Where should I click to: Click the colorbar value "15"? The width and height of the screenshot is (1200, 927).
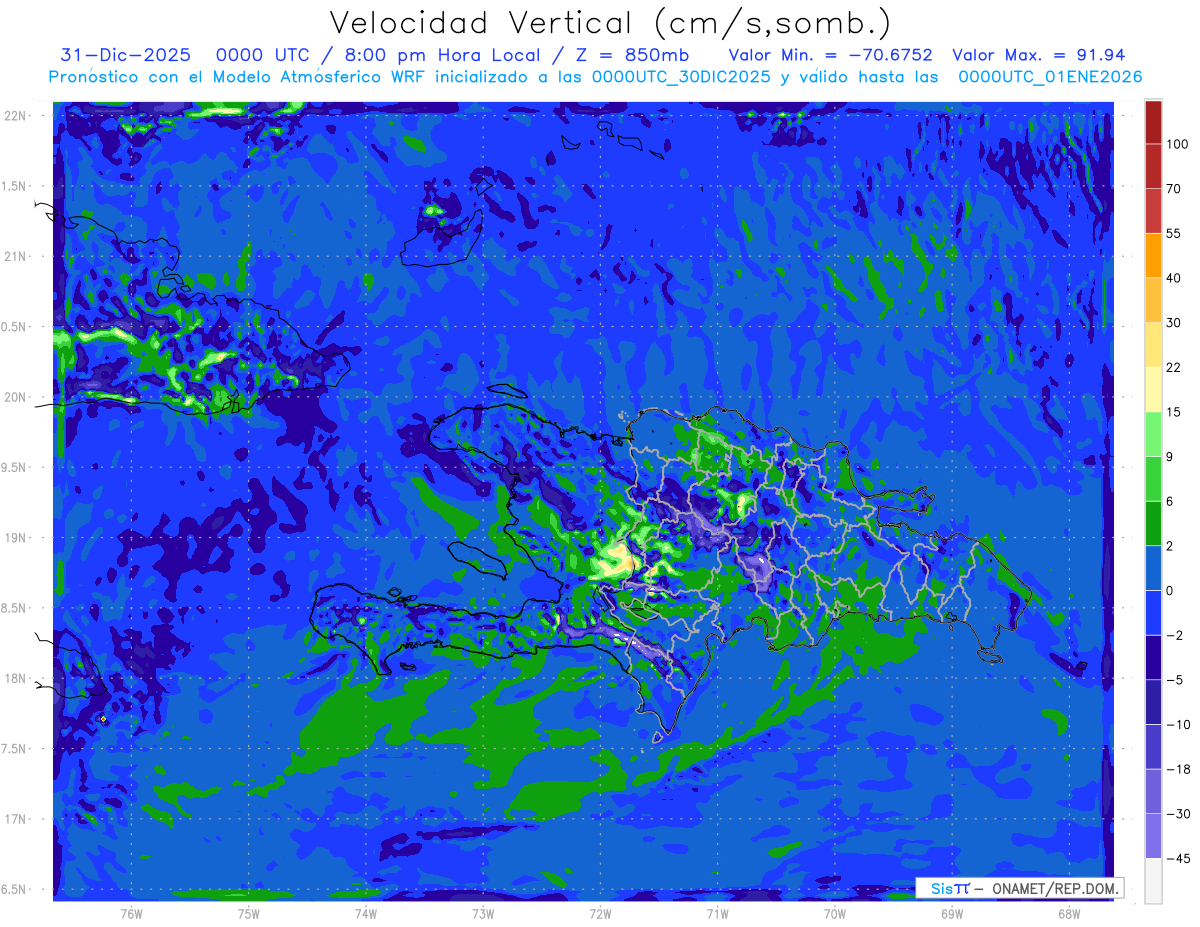[x=1174, y=412]
